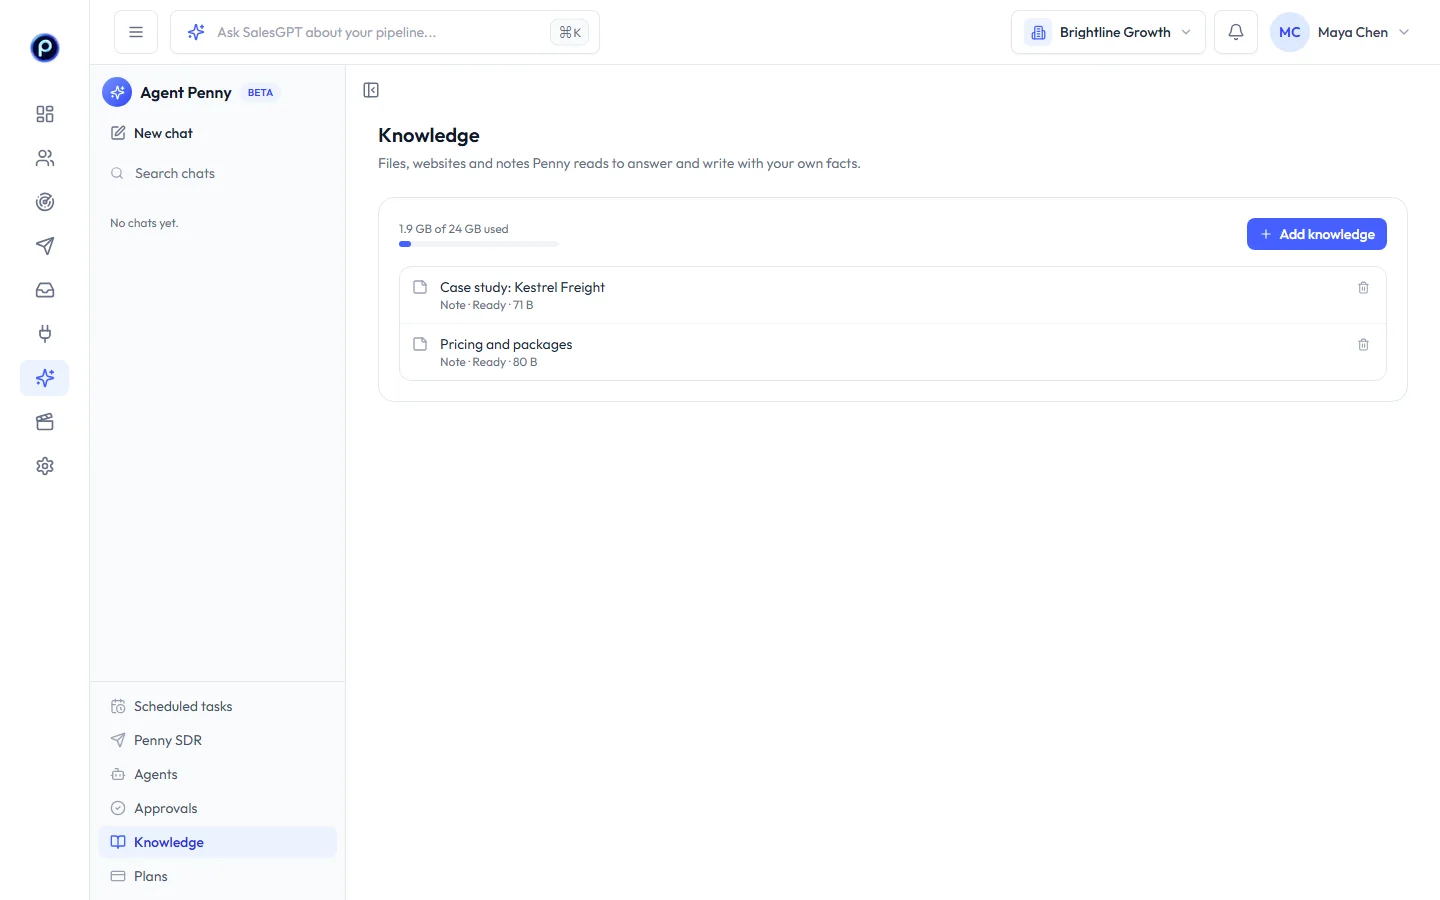1440x900 pixels.
Task: Click the BETA badge
Action: click(260, 93)
